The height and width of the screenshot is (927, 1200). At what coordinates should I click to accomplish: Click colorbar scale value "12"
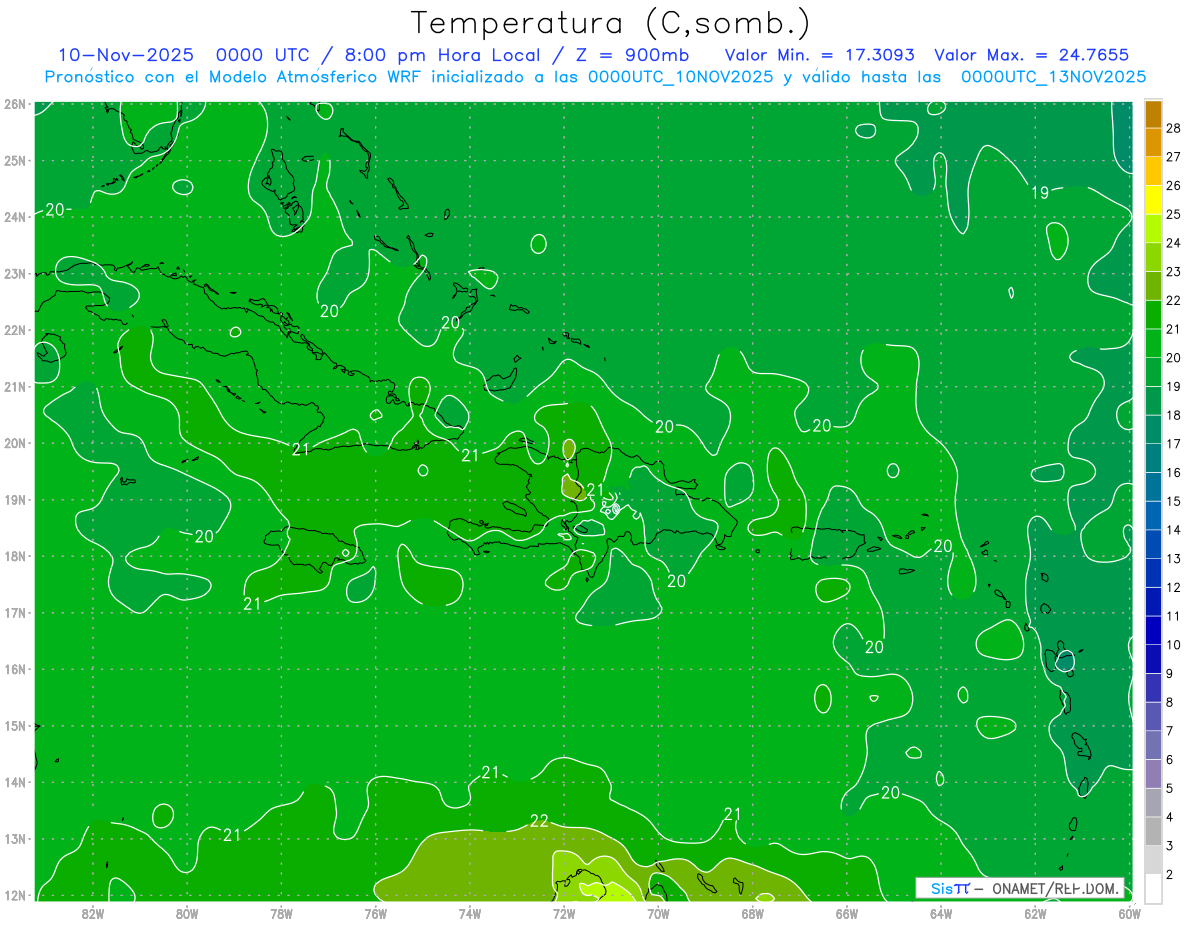pos(1174,588)
